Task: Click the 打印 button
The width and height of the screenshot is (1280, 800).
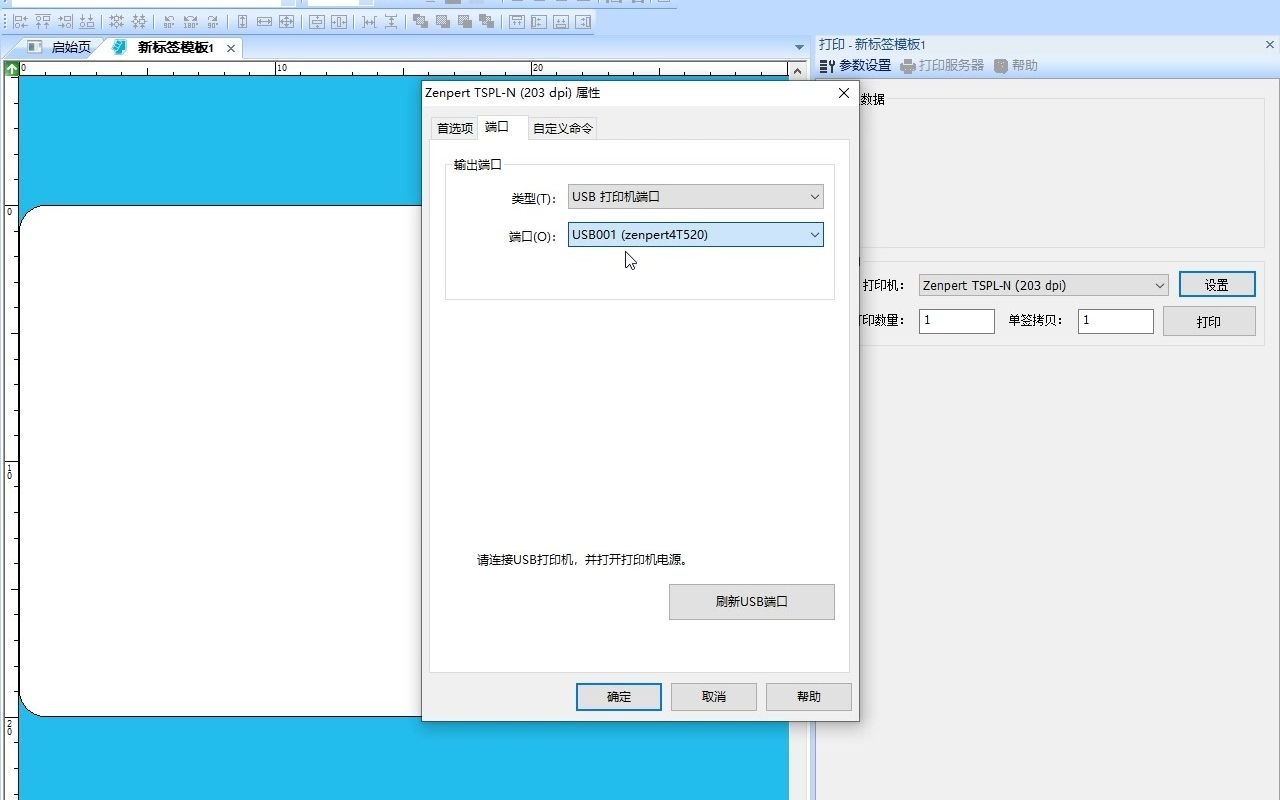Action: [x=1209, y=322]
